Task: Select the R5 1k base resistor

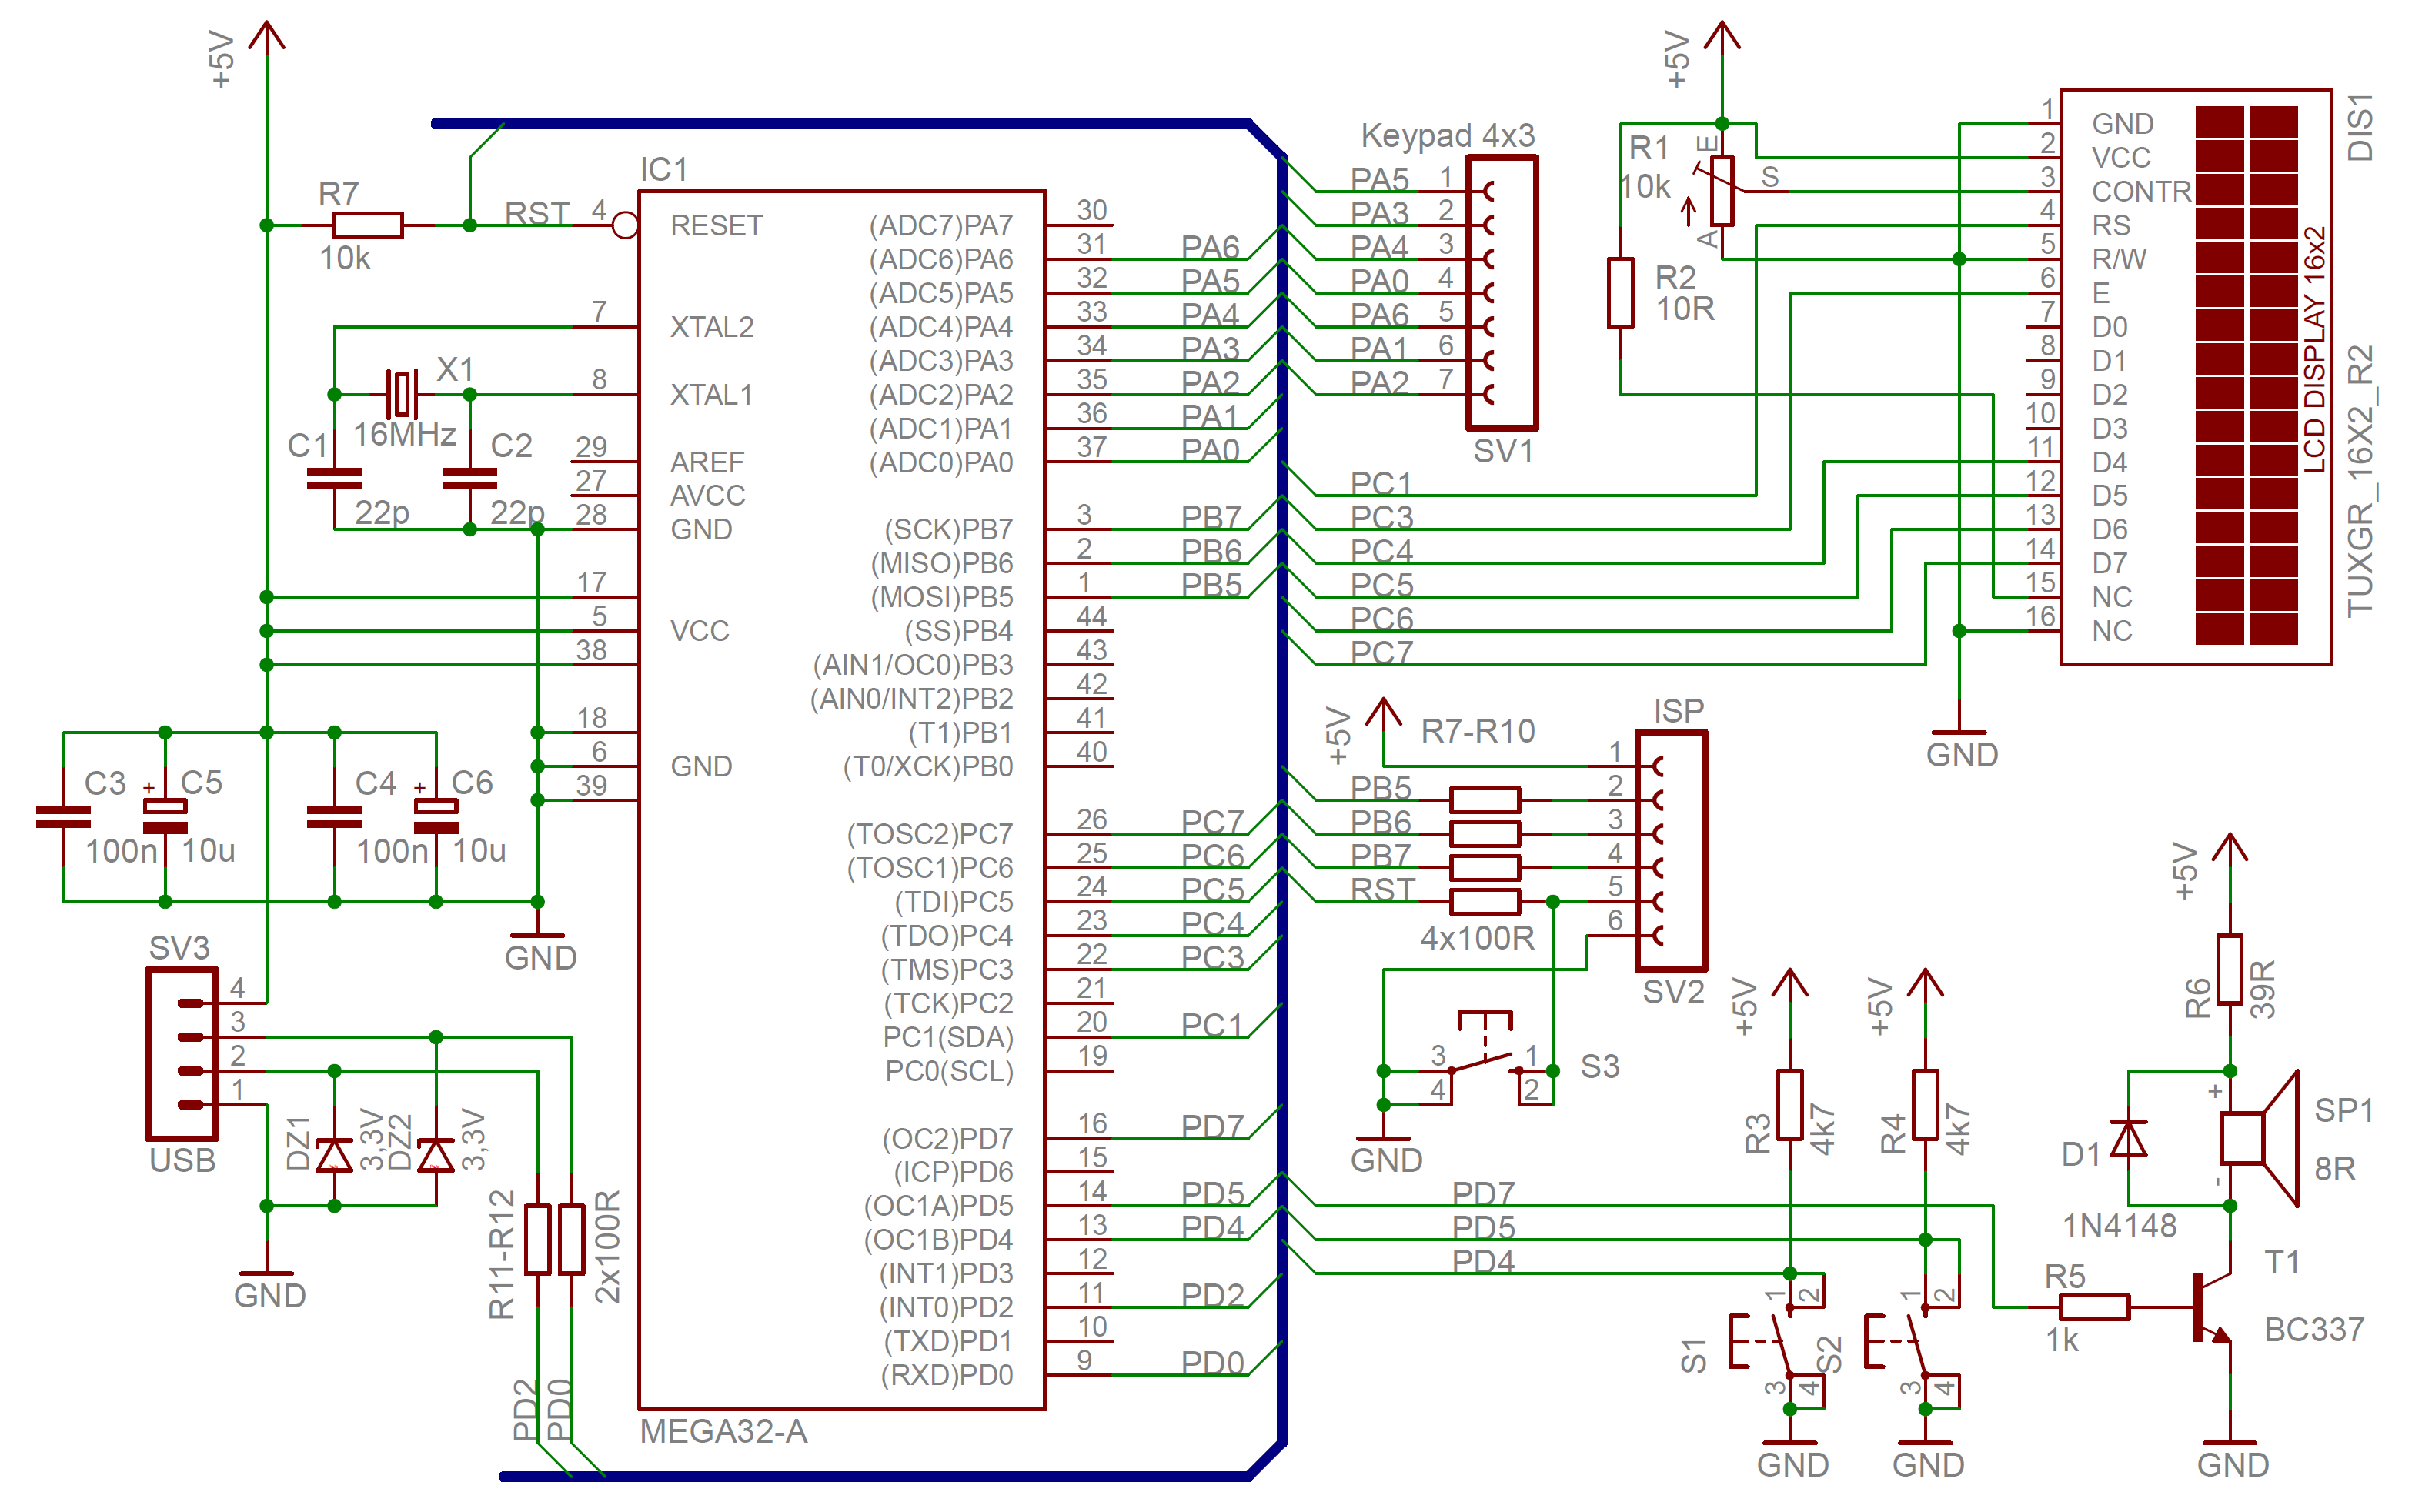Action: 2094,1307
